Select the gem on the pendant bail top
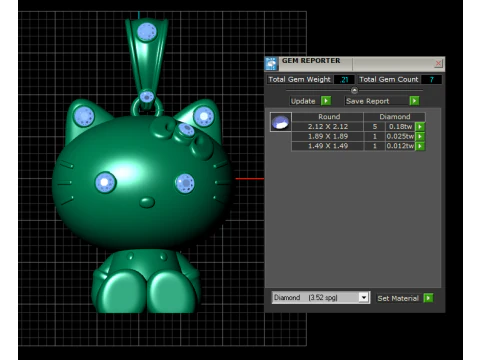The width and height of the screenshot is (480, 360). coord(147,32)
